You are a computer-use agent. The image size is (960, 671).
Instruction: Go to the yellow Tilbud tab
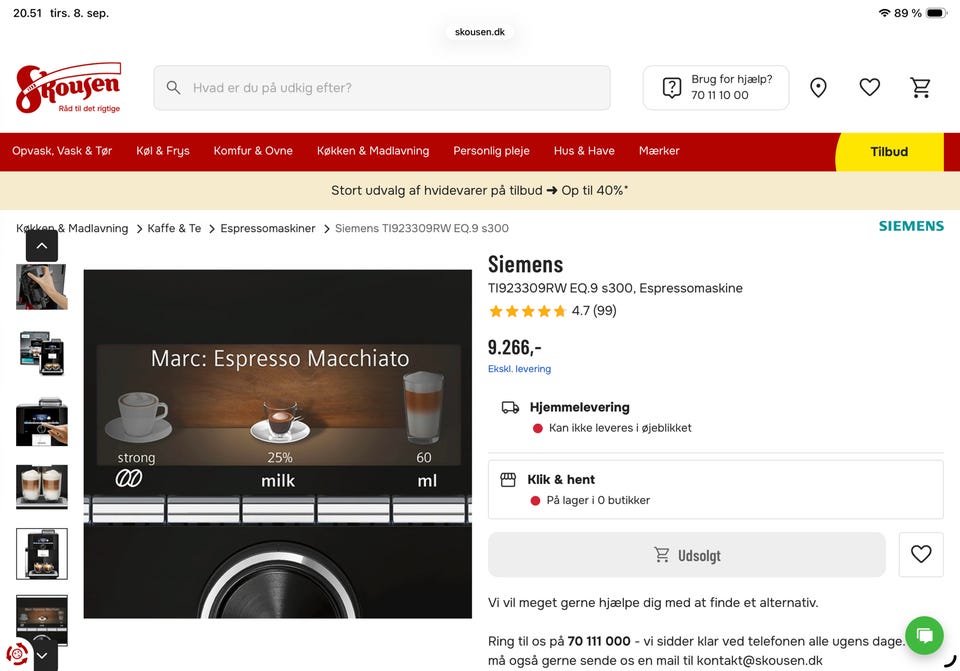point(889,152)
